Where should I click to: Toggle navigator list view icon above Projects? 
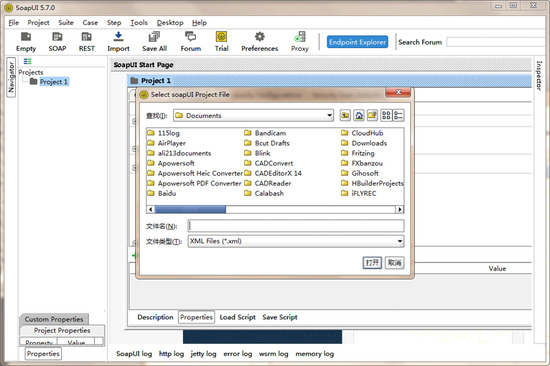pos(27,61)
